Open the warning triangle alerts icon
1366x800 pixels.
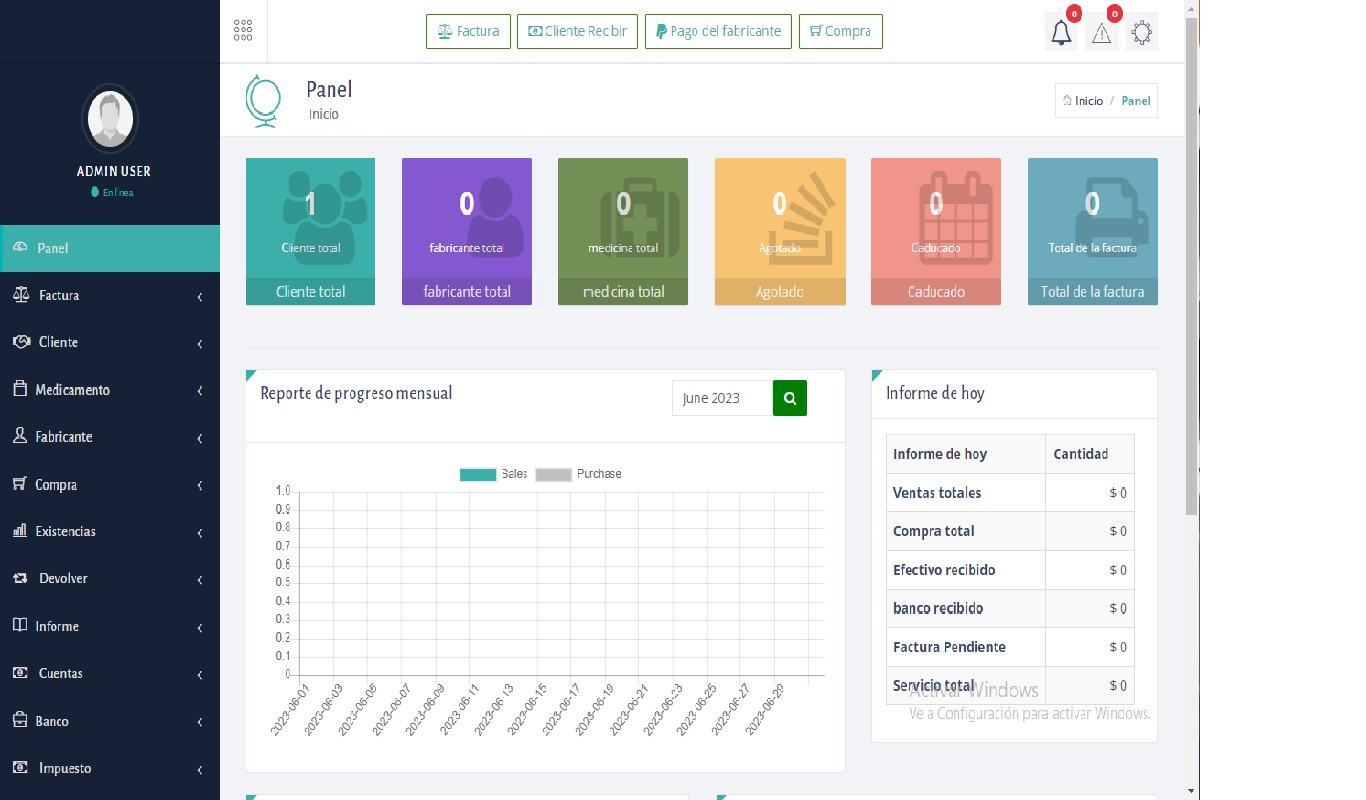tap(1102, 33)
